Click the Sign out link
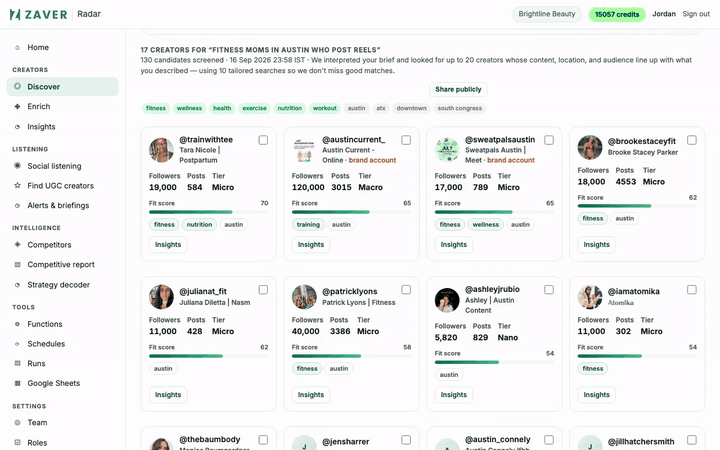Viewport: 720px width, 450px height. point(696,14)
